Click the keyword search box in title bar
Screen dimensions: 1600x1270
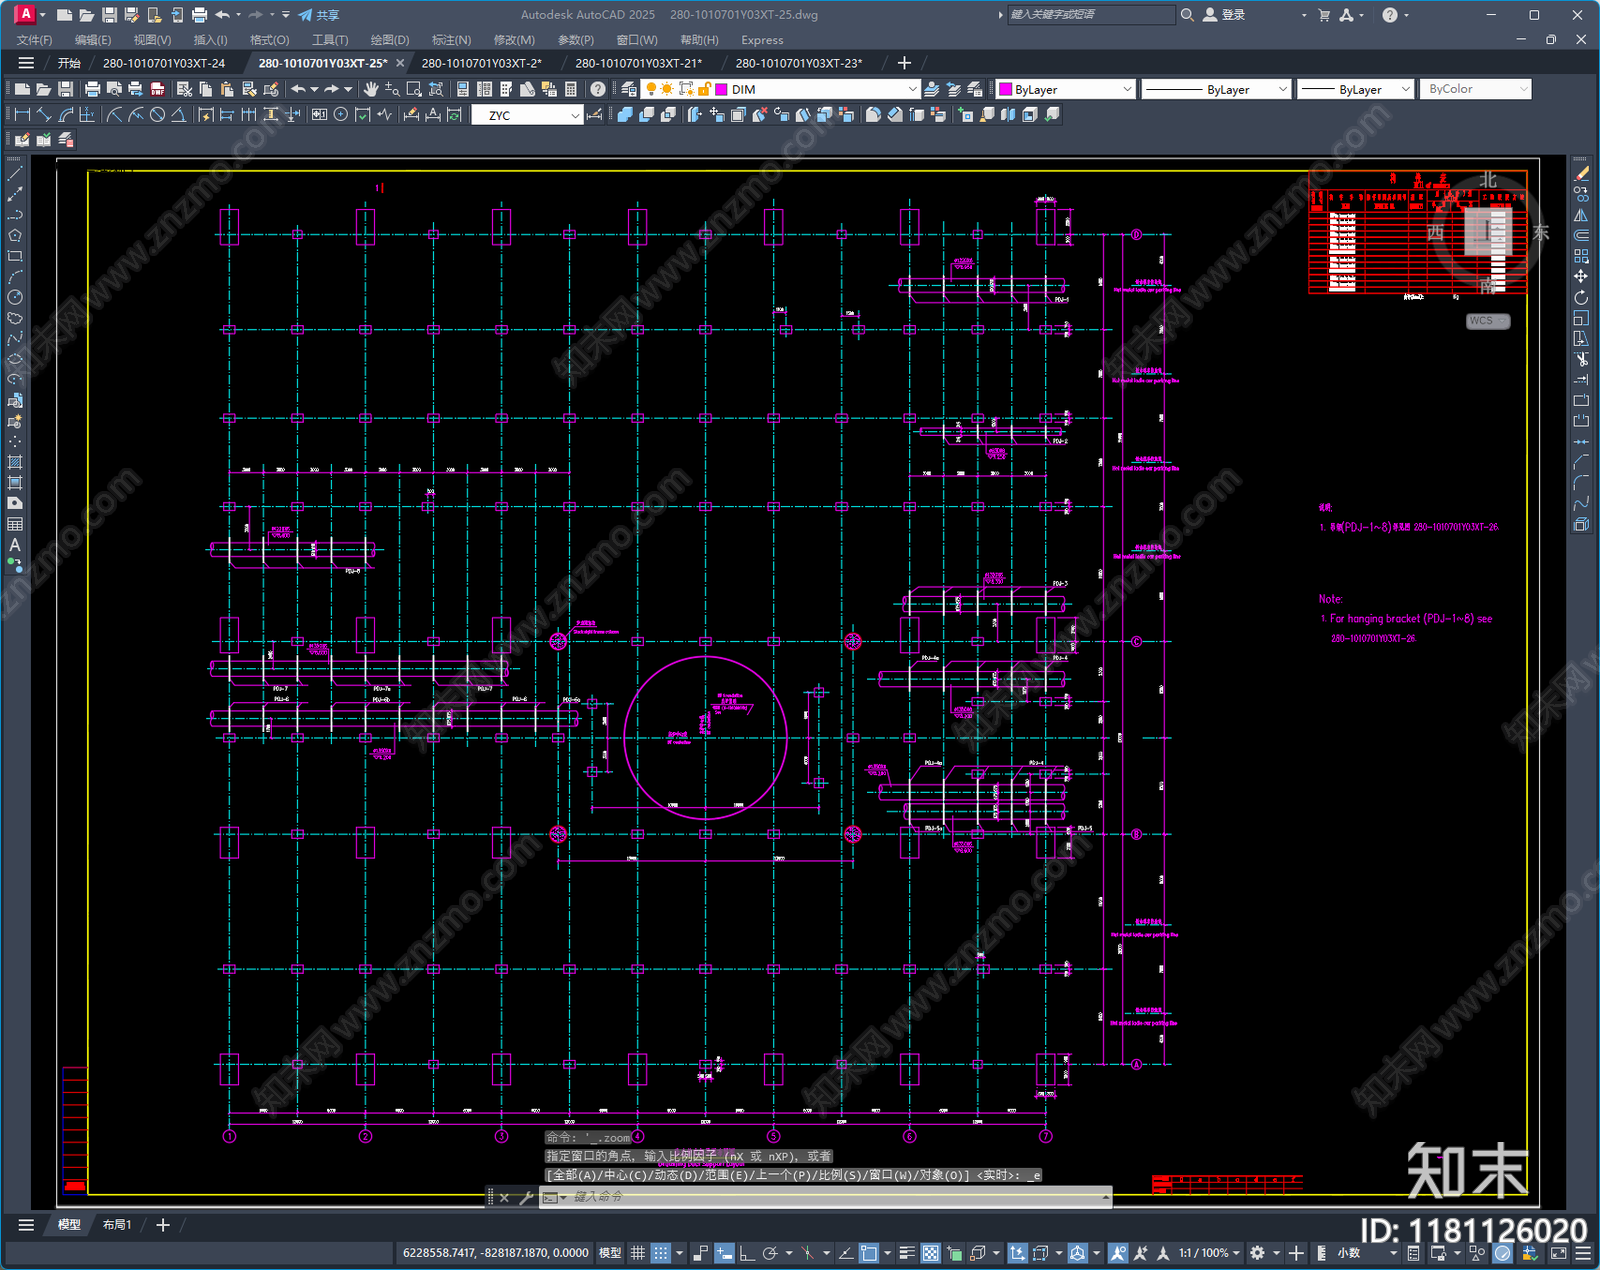point(1090,15)
